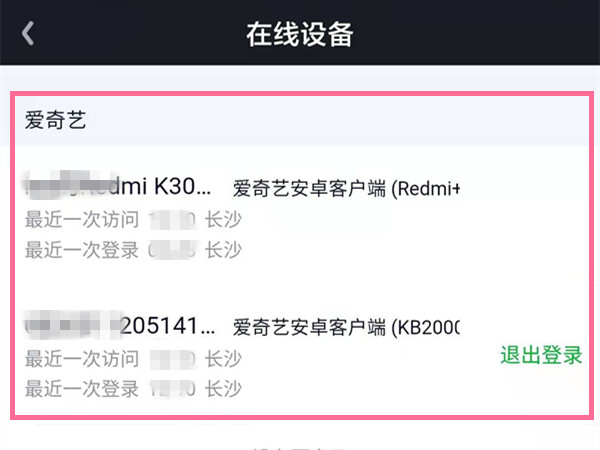Image resolution: width=600 pixels, height=450 pixels.
Task: Click the partially visible text at bottom
Action: (x=300, y=445)
